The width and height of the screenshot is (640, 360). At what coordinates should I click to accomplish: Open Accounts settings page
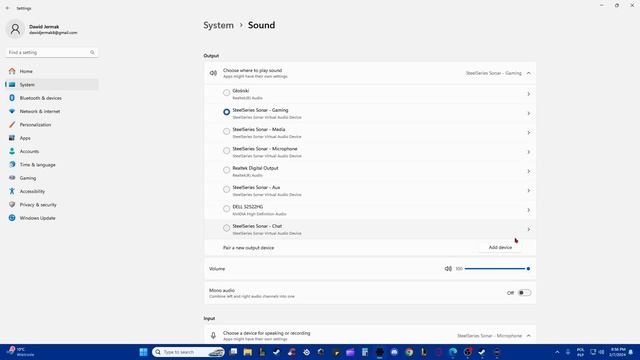coord(52,151)
